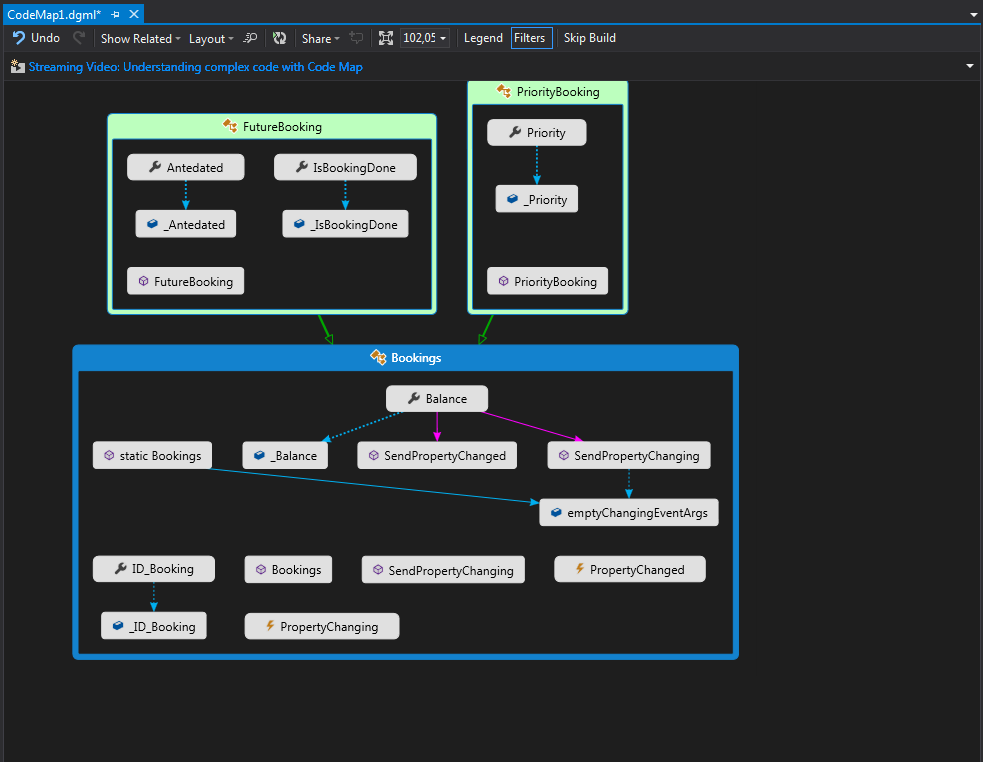The image size is (983, 762).
Task: Click the Redo arrow icon
Action: pos(77,38)
